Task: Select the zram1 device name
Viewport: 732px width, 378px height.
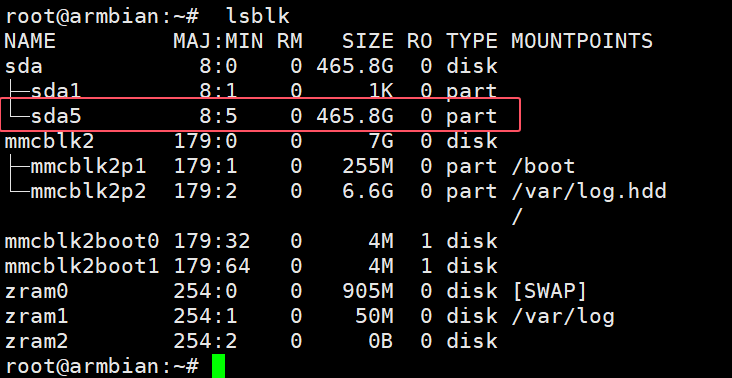Action: pyautogui.click(x=36, y=317)
